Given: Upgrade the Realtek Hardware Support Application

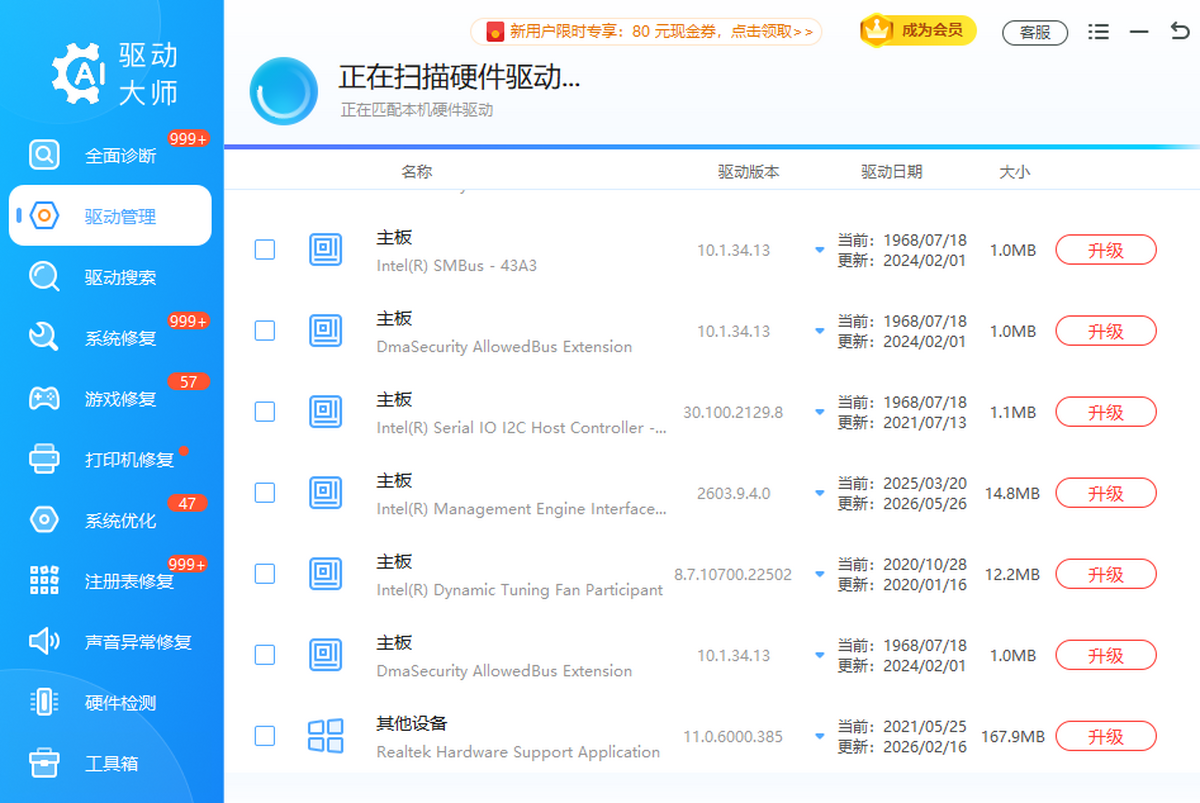Looking at the screenshot, I should pos(1106,736).
